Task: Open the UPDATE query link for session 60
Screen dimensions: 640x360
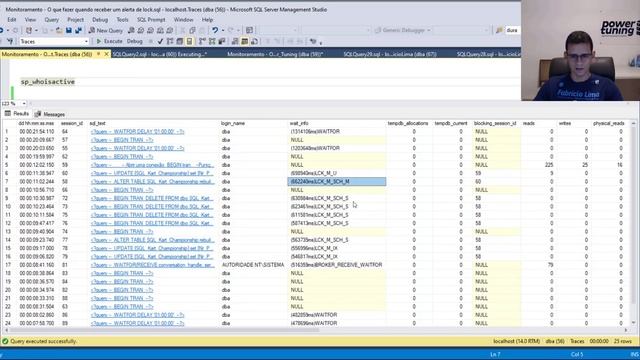Action: point(152,173)
